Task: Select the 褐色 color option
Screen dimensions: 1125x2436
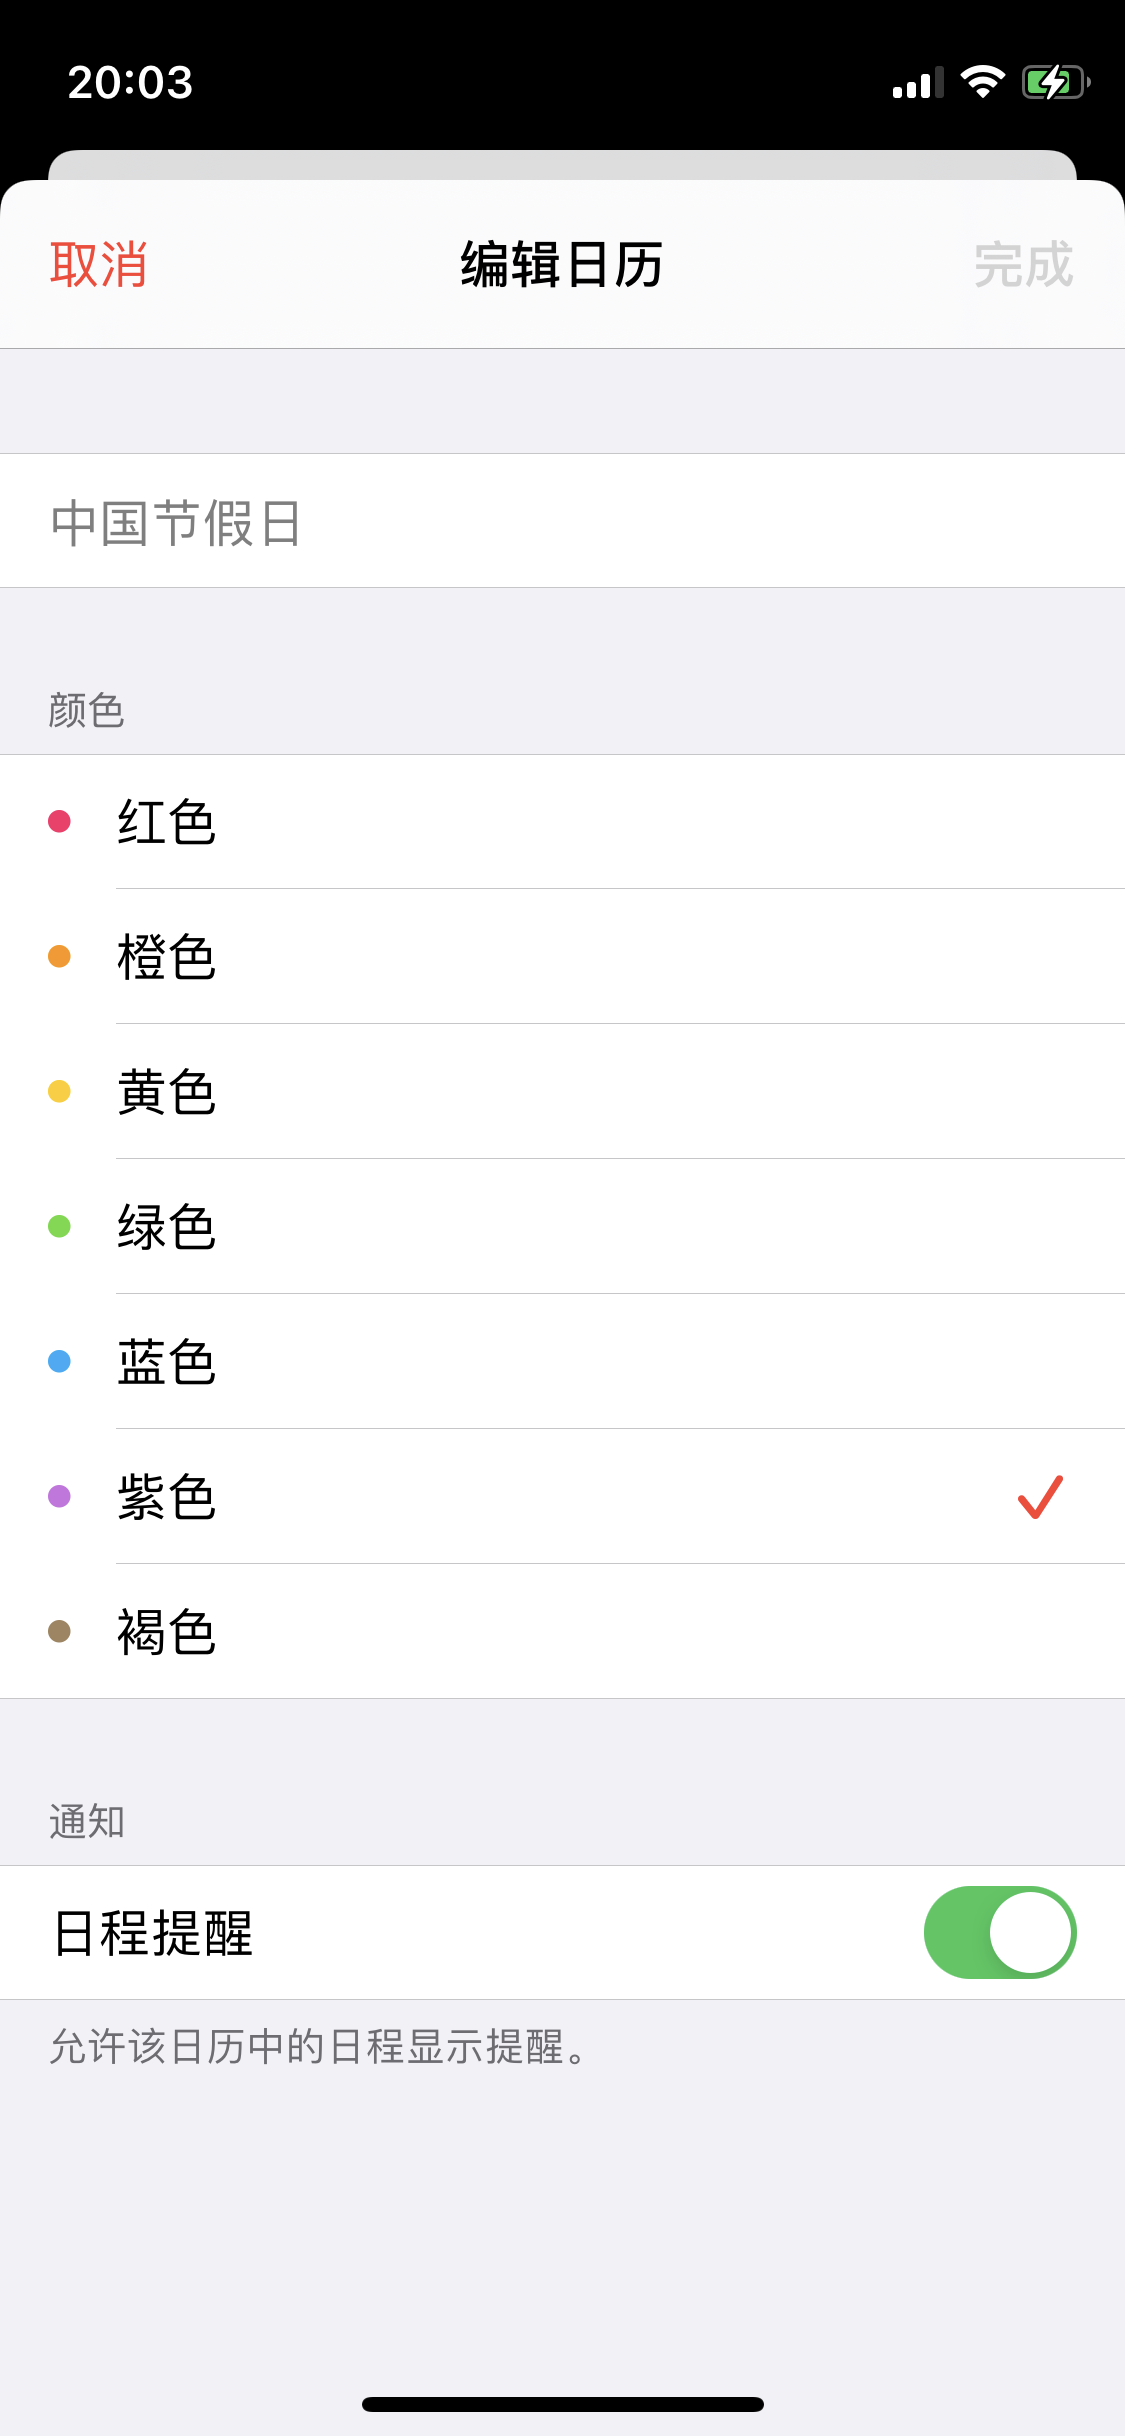Action: click(x=167, y=1632)
